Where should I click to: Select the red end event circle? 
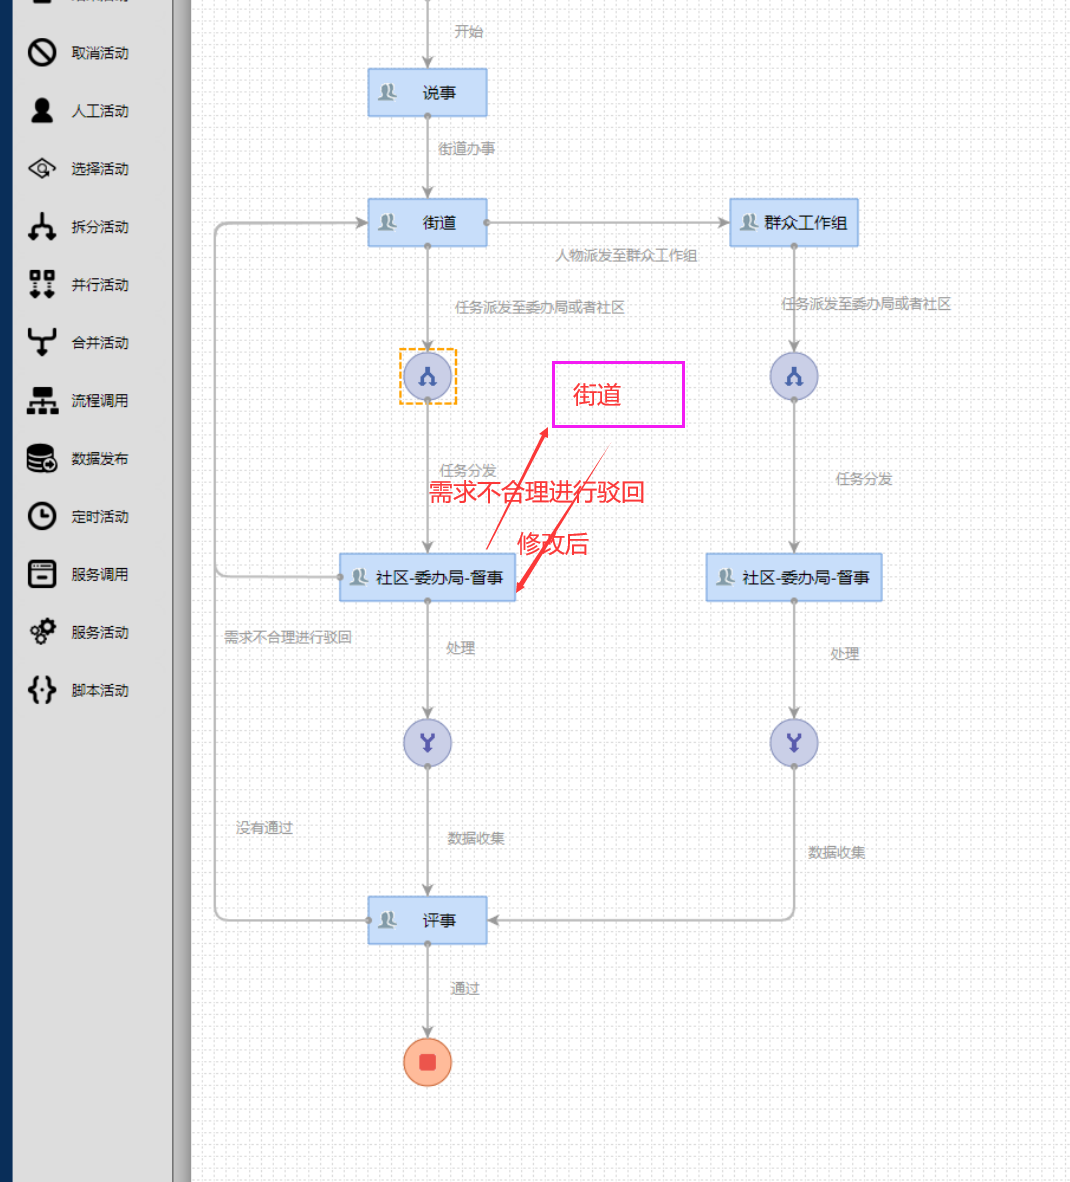[428, 1062]
